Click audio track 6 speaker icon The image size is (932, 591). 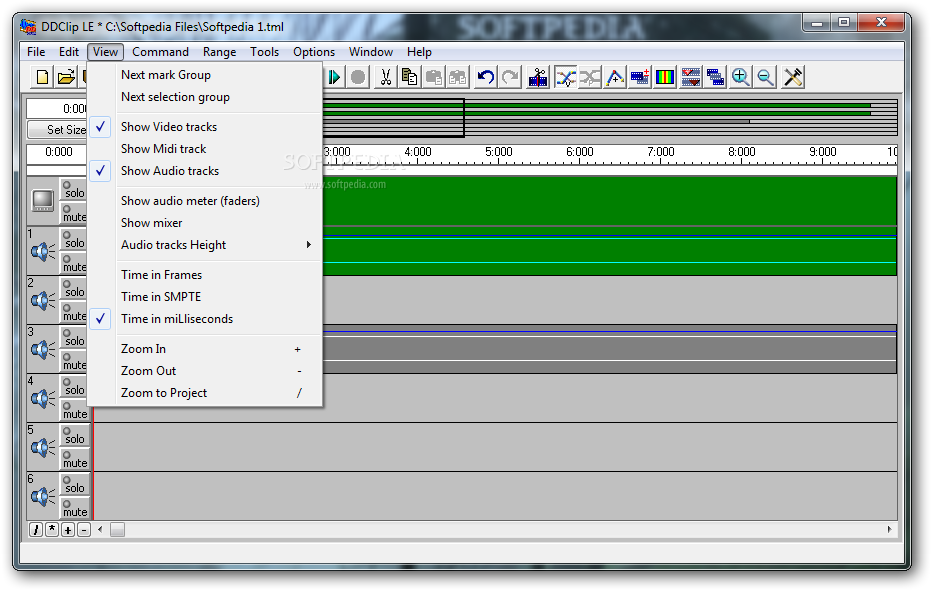pos(43,496)
